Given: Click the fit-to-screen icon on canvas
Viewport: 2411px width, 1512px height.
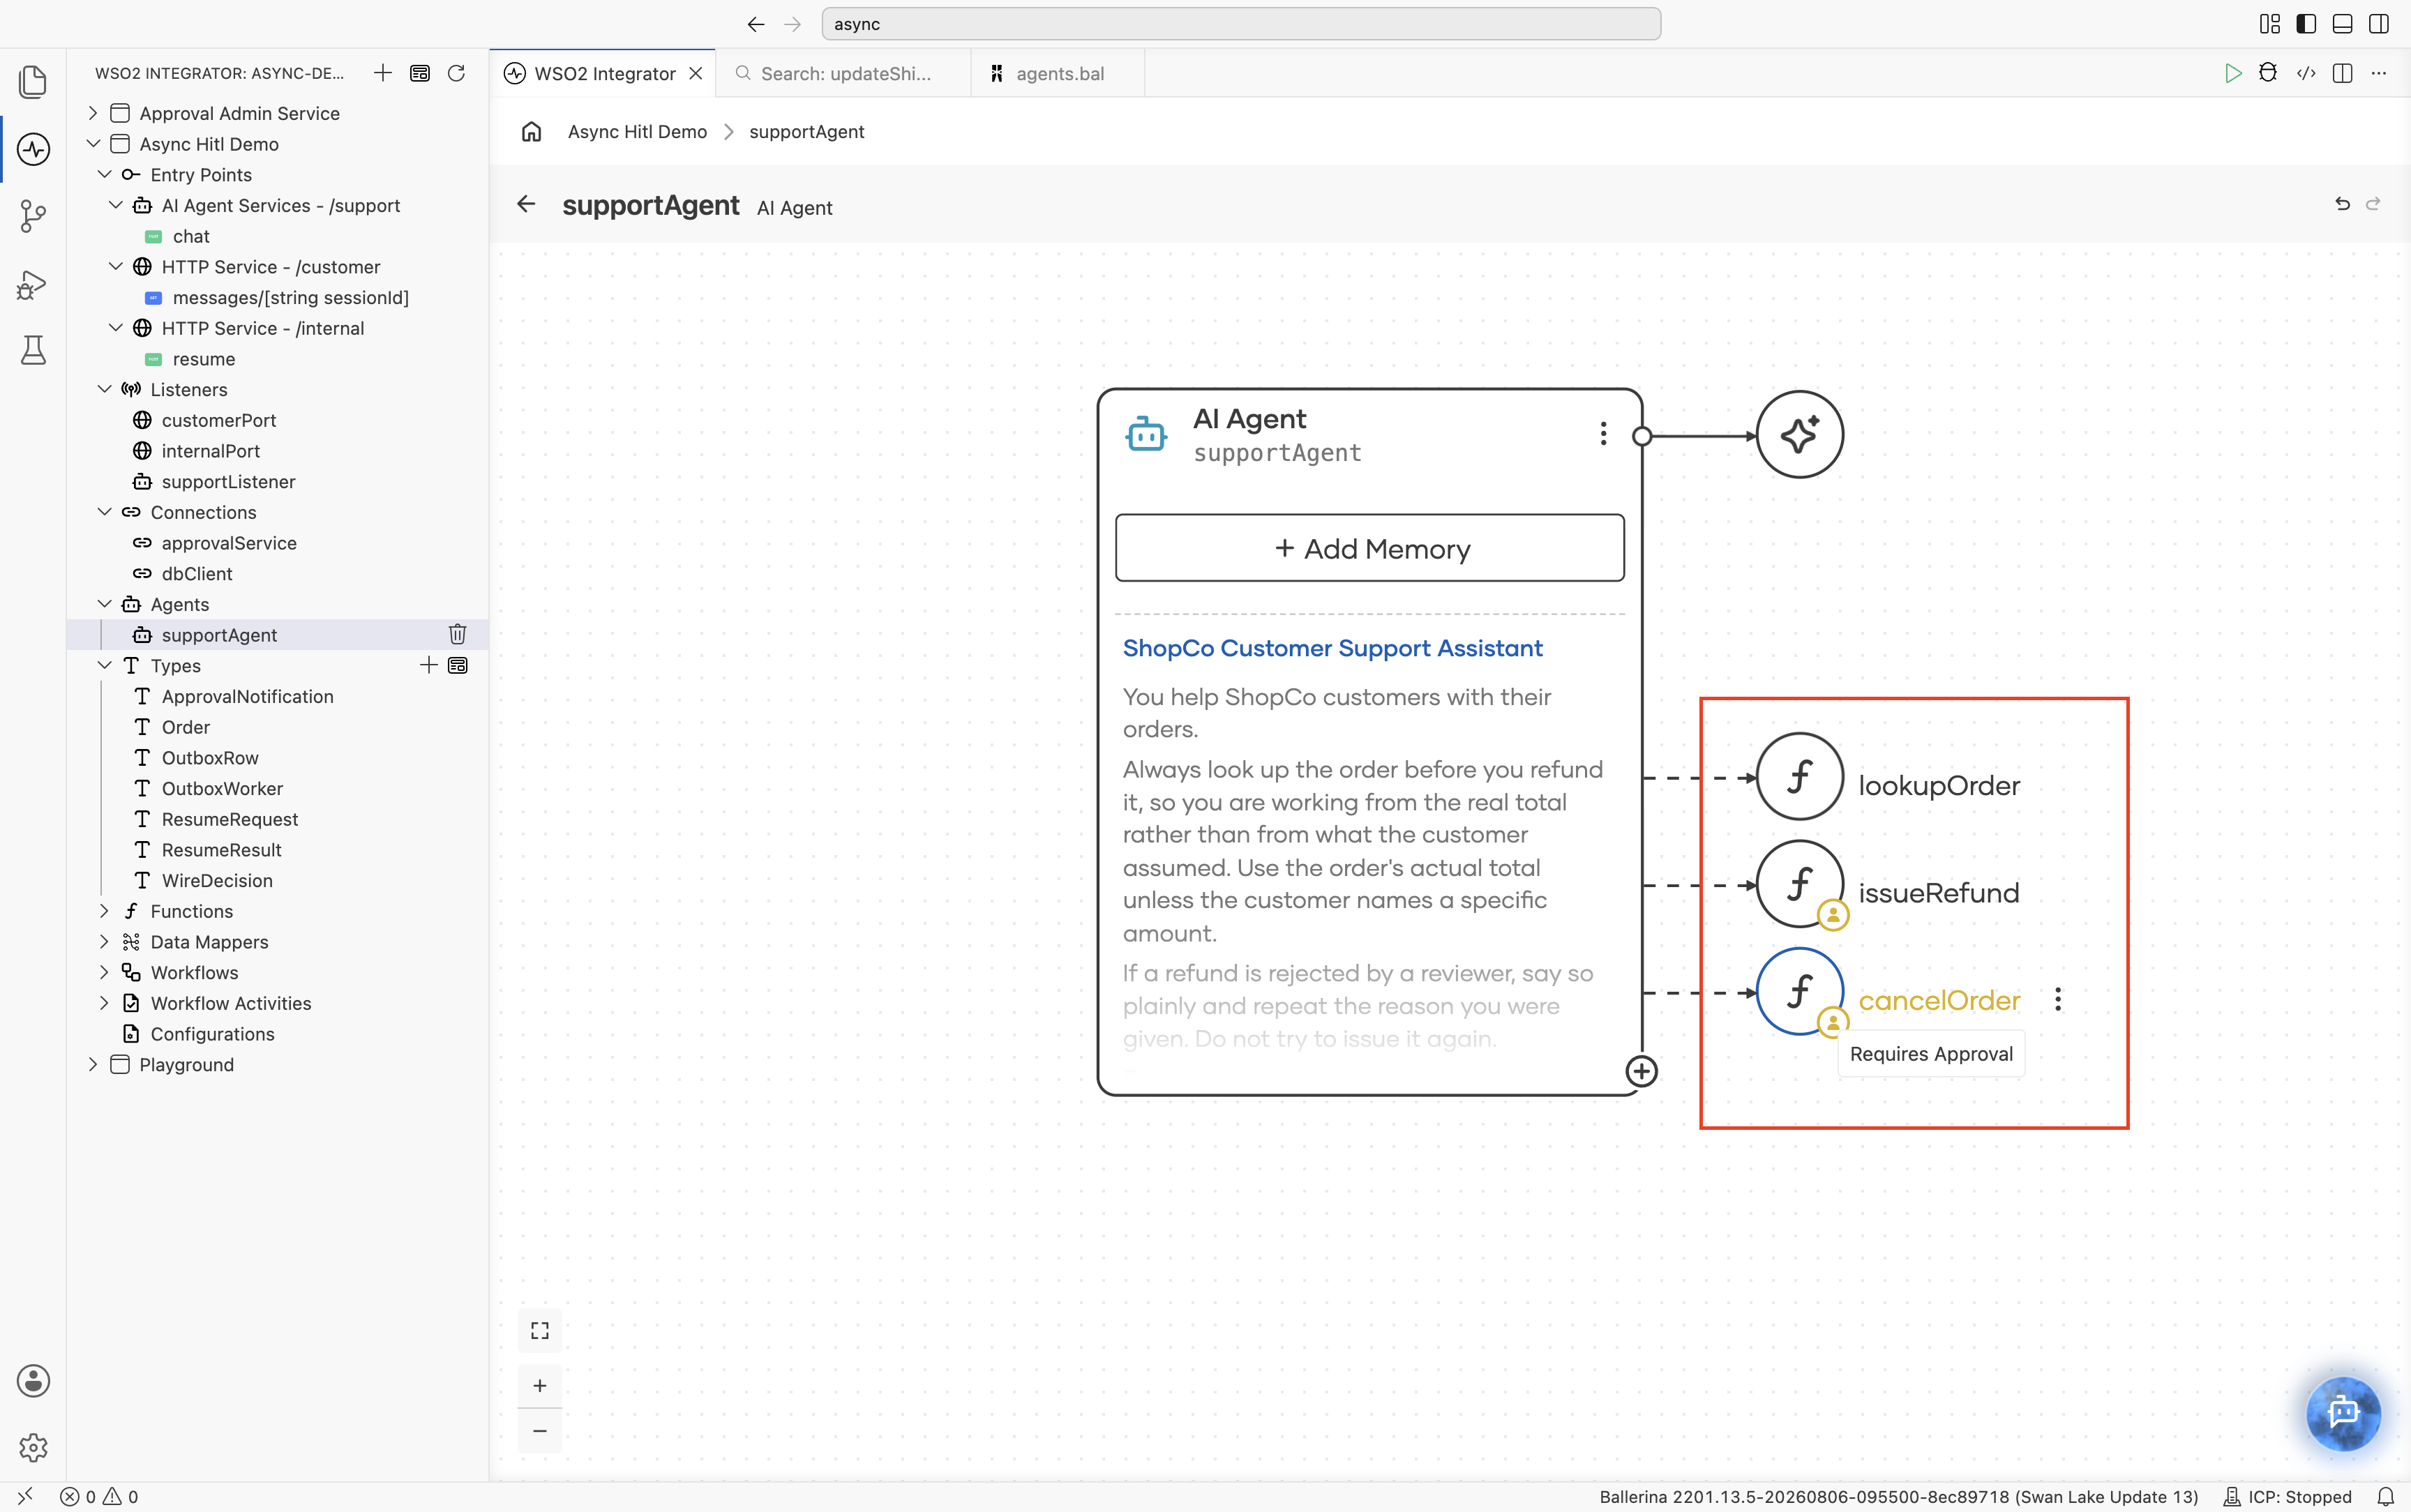Looking at the screenshot, I should click(x=540, y=1330).
